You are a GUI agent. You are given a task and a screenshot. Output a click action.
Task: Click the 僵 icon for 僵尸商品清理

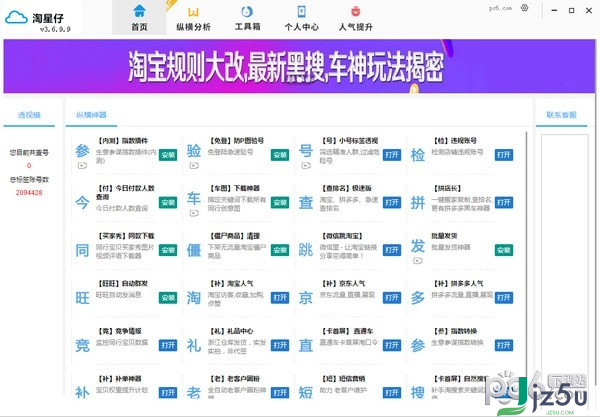pos(194,250)
